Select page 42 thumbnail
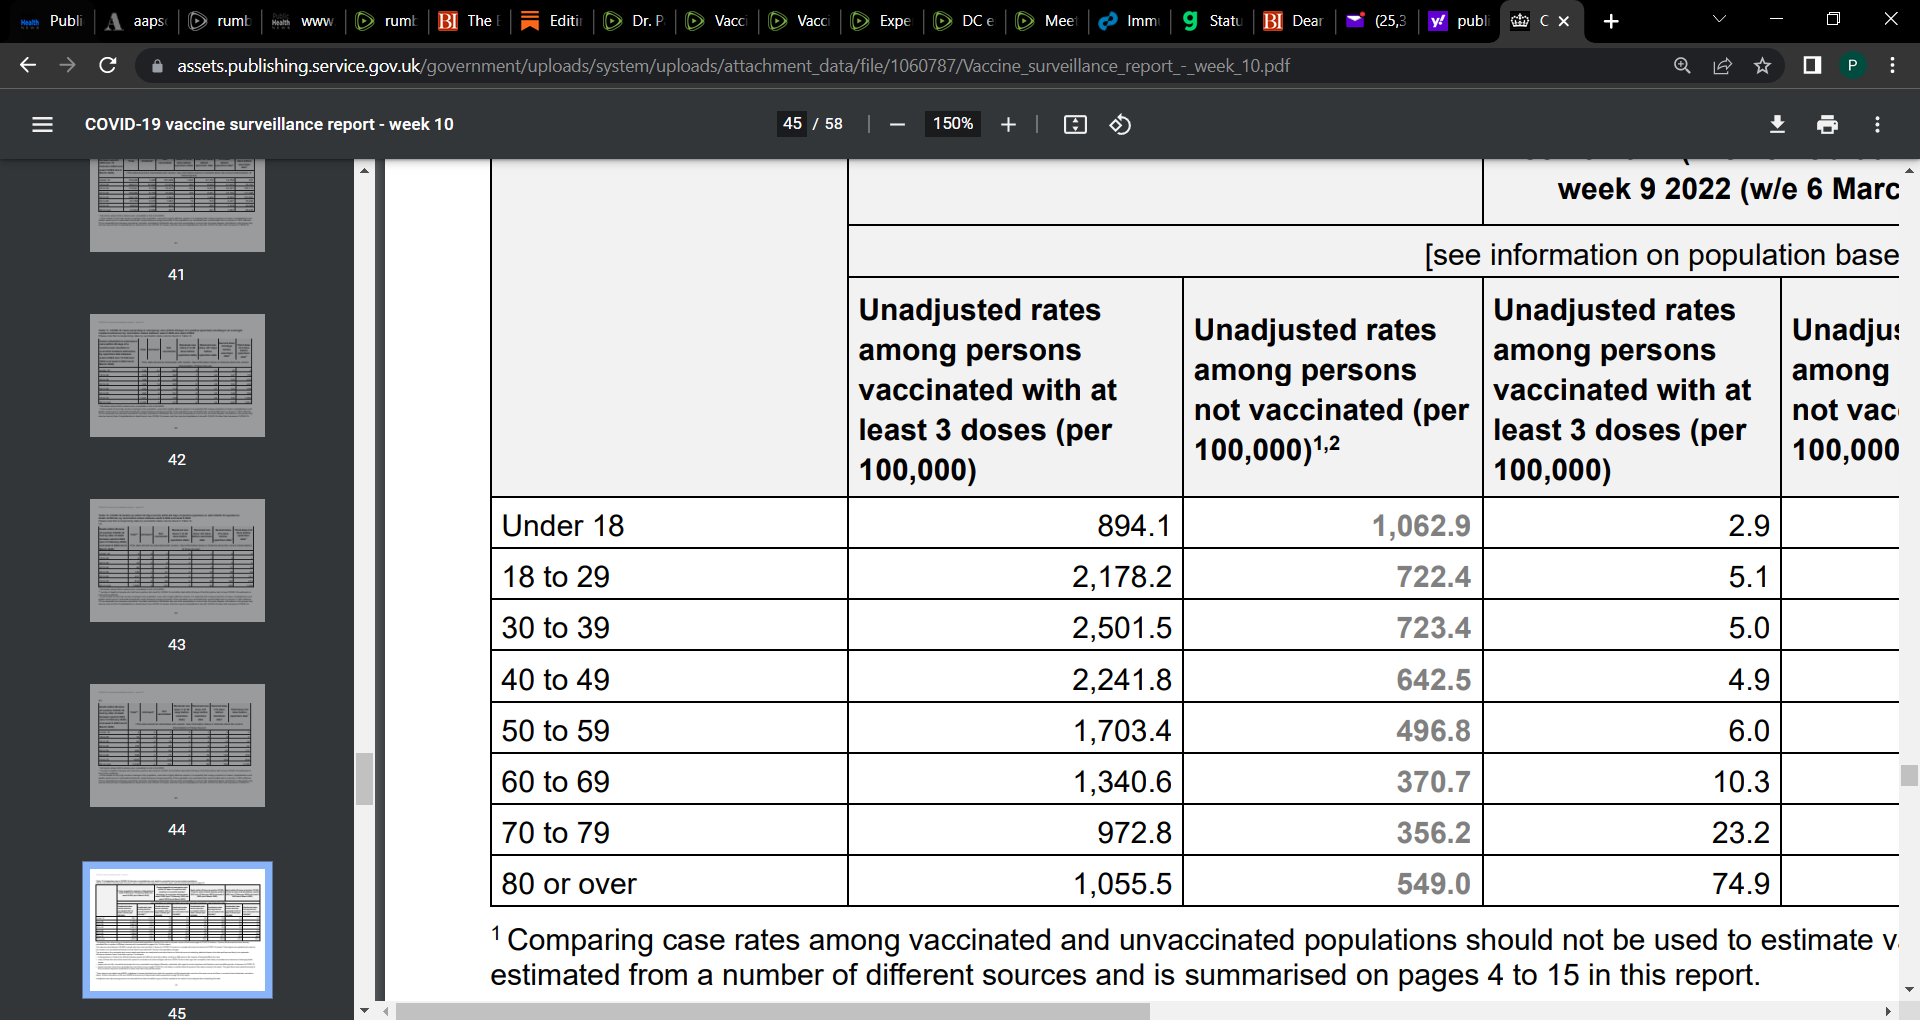Screen dimensions: 1920x1020 177,375
